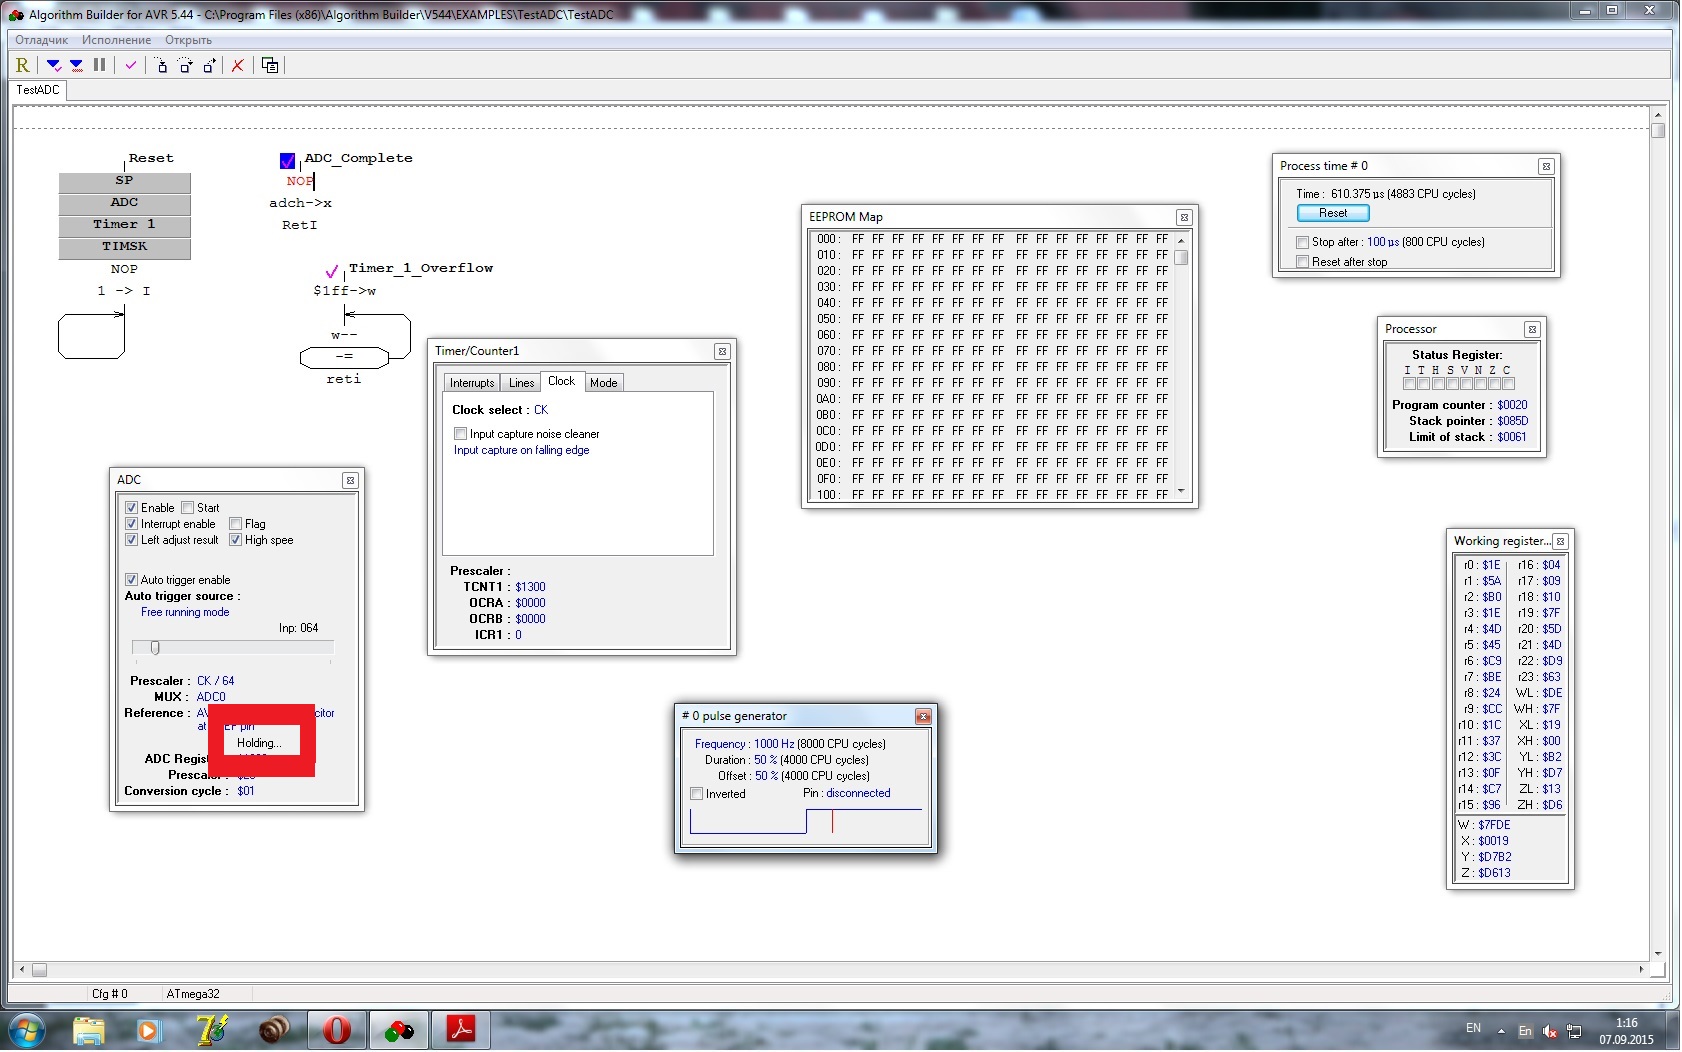Image resolution: width=1682 pixels, height=1052 pixels.
Task: Open the Clock select 'CK' value selector
Action: coord(541,410)
